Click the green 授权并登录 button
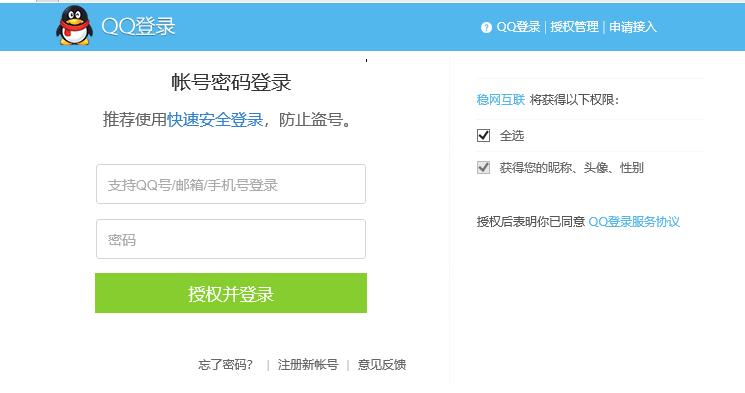 (x=231, y=293)
